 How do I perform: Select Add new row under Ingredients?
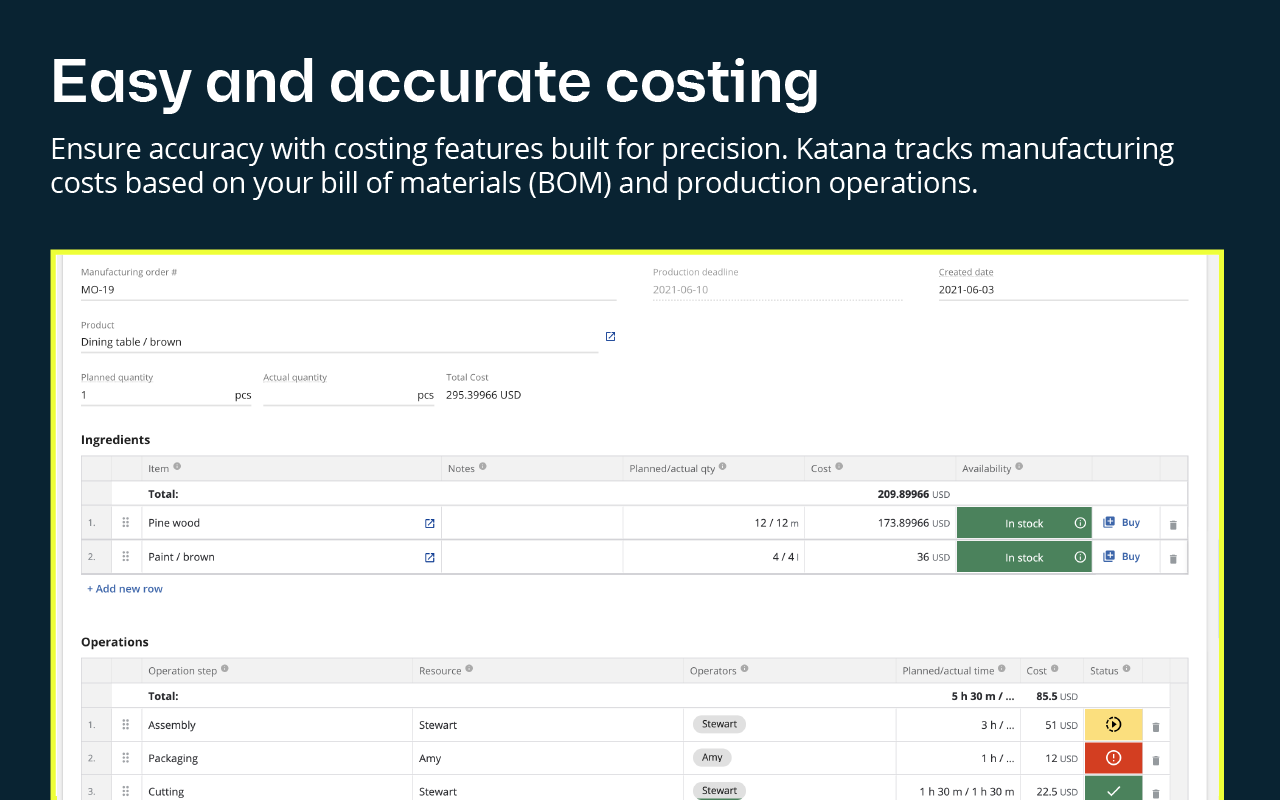124,589
